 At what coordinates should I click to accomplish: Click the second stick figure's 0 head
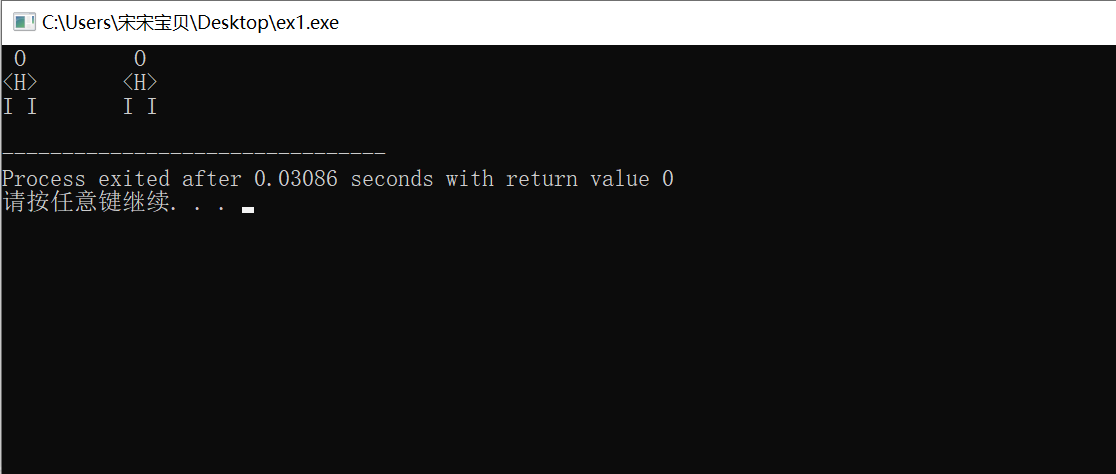(x=140, y=59)
